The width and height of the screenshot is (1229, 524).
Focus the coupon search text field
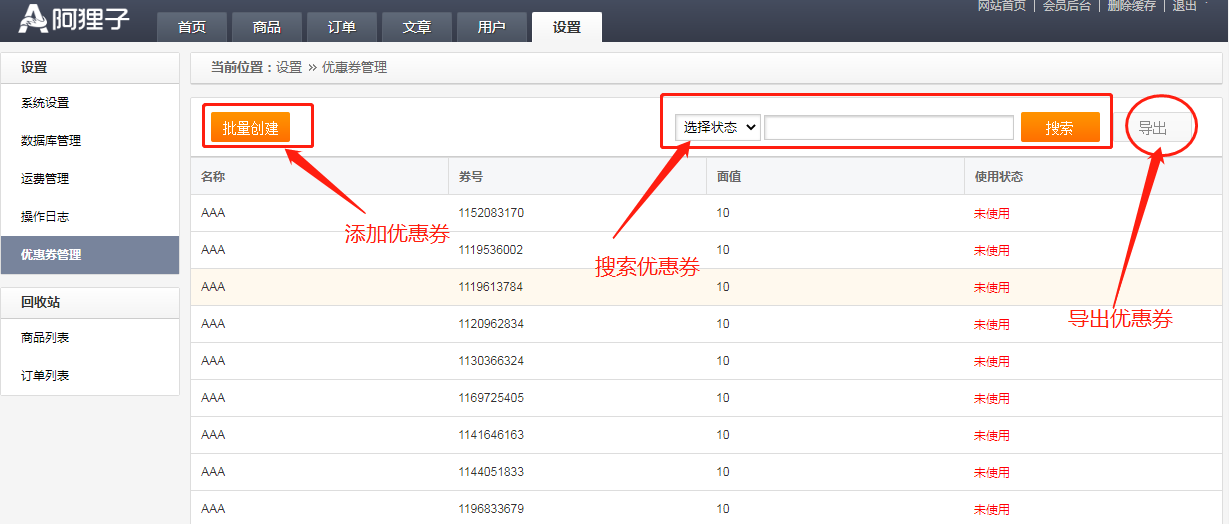[x=889, y=127]
